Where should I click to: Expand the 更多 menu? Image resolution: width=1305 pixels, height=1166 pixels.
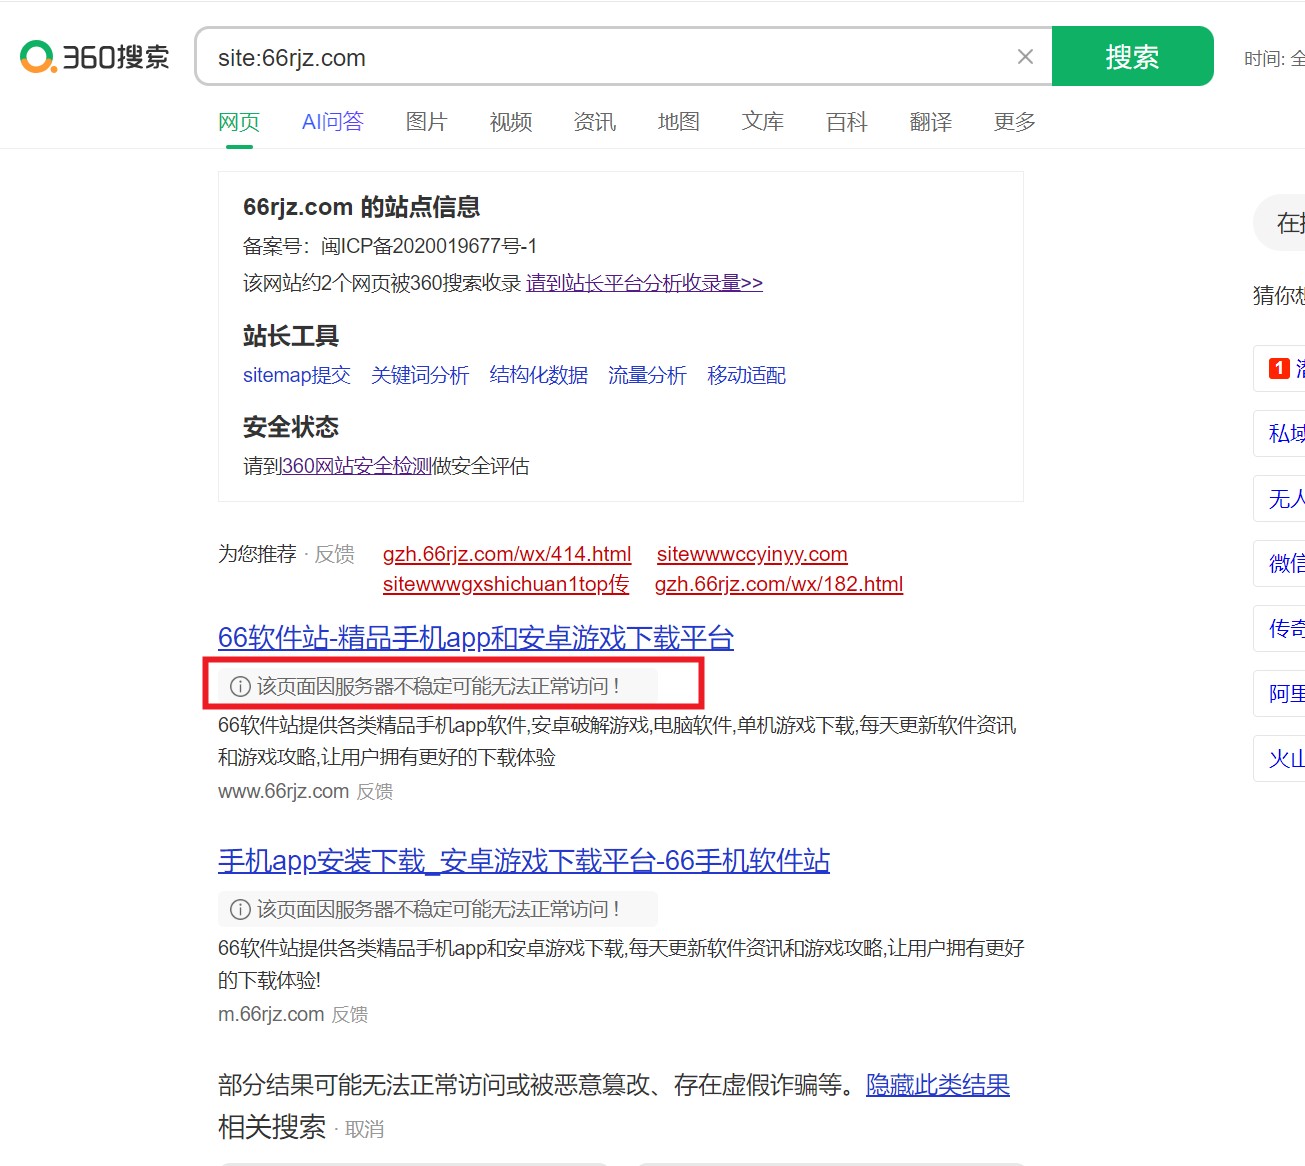1015,122
